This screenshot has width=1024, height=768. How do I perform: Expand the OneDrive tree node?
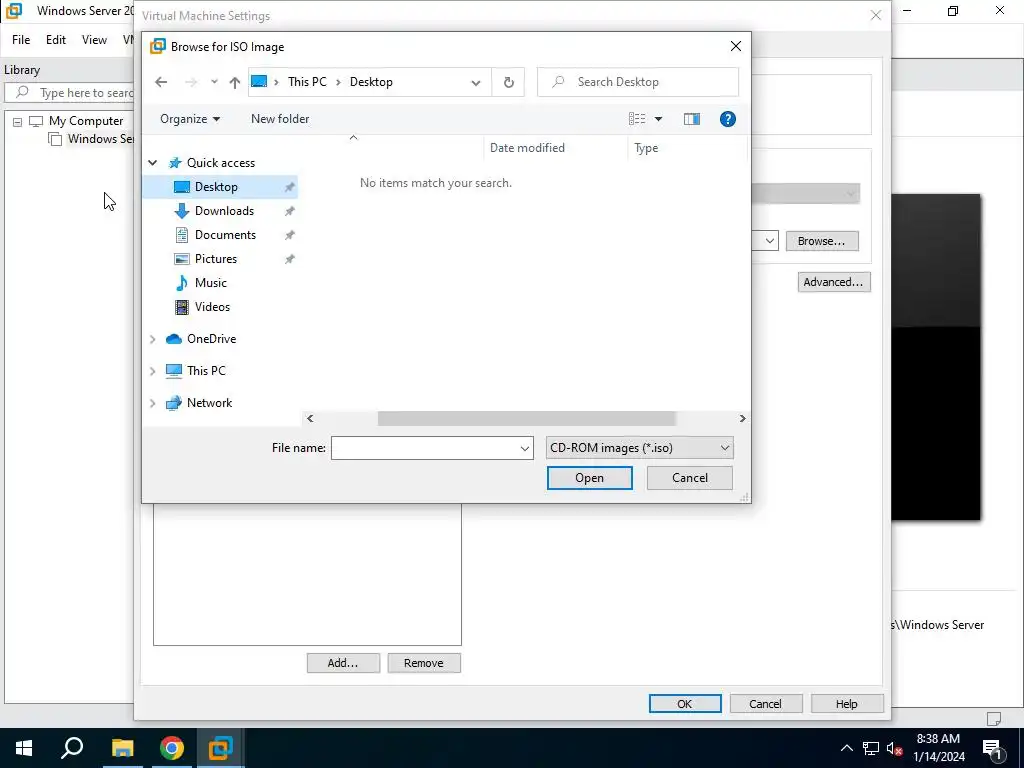pos(153,339)
